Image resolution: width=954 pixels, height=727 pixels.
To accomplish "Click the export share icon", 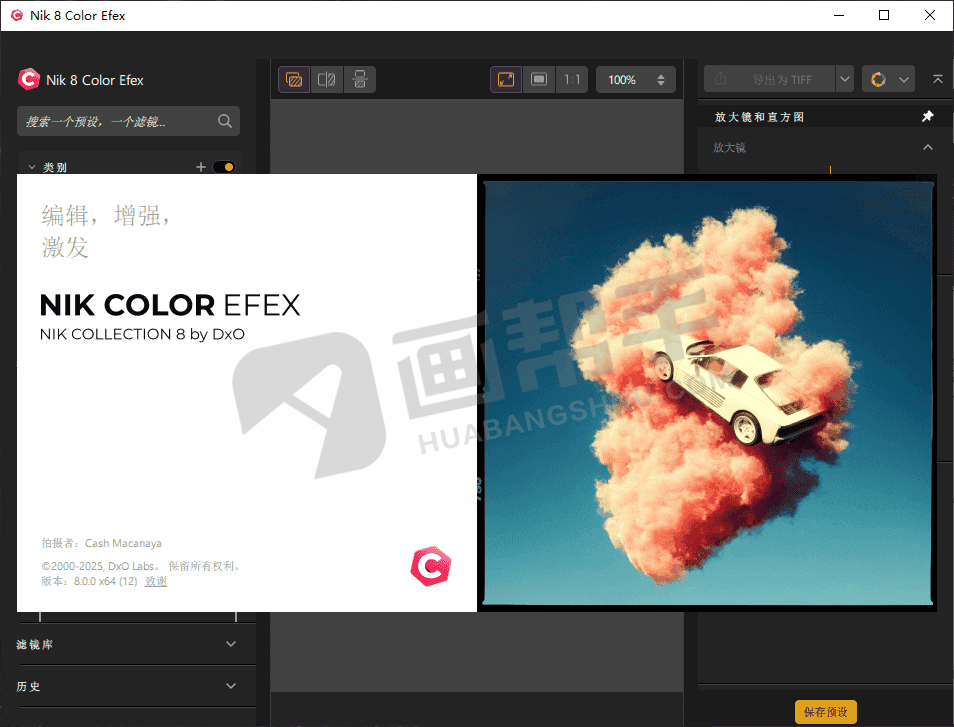I will pyautogui.click(x=720, y=78).
